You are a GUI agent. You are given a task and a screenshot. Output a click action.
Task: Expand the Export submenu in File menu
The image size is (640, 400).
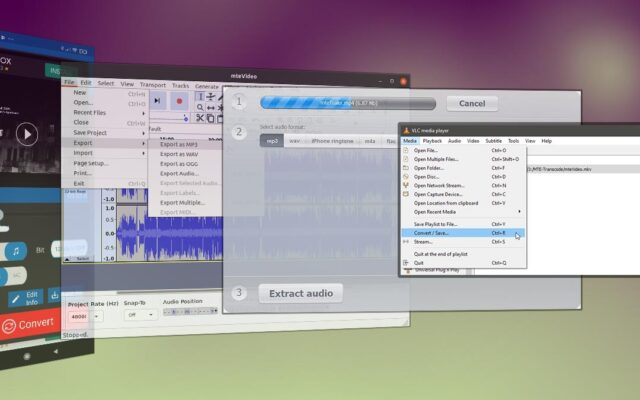click(x=104, y=143)
